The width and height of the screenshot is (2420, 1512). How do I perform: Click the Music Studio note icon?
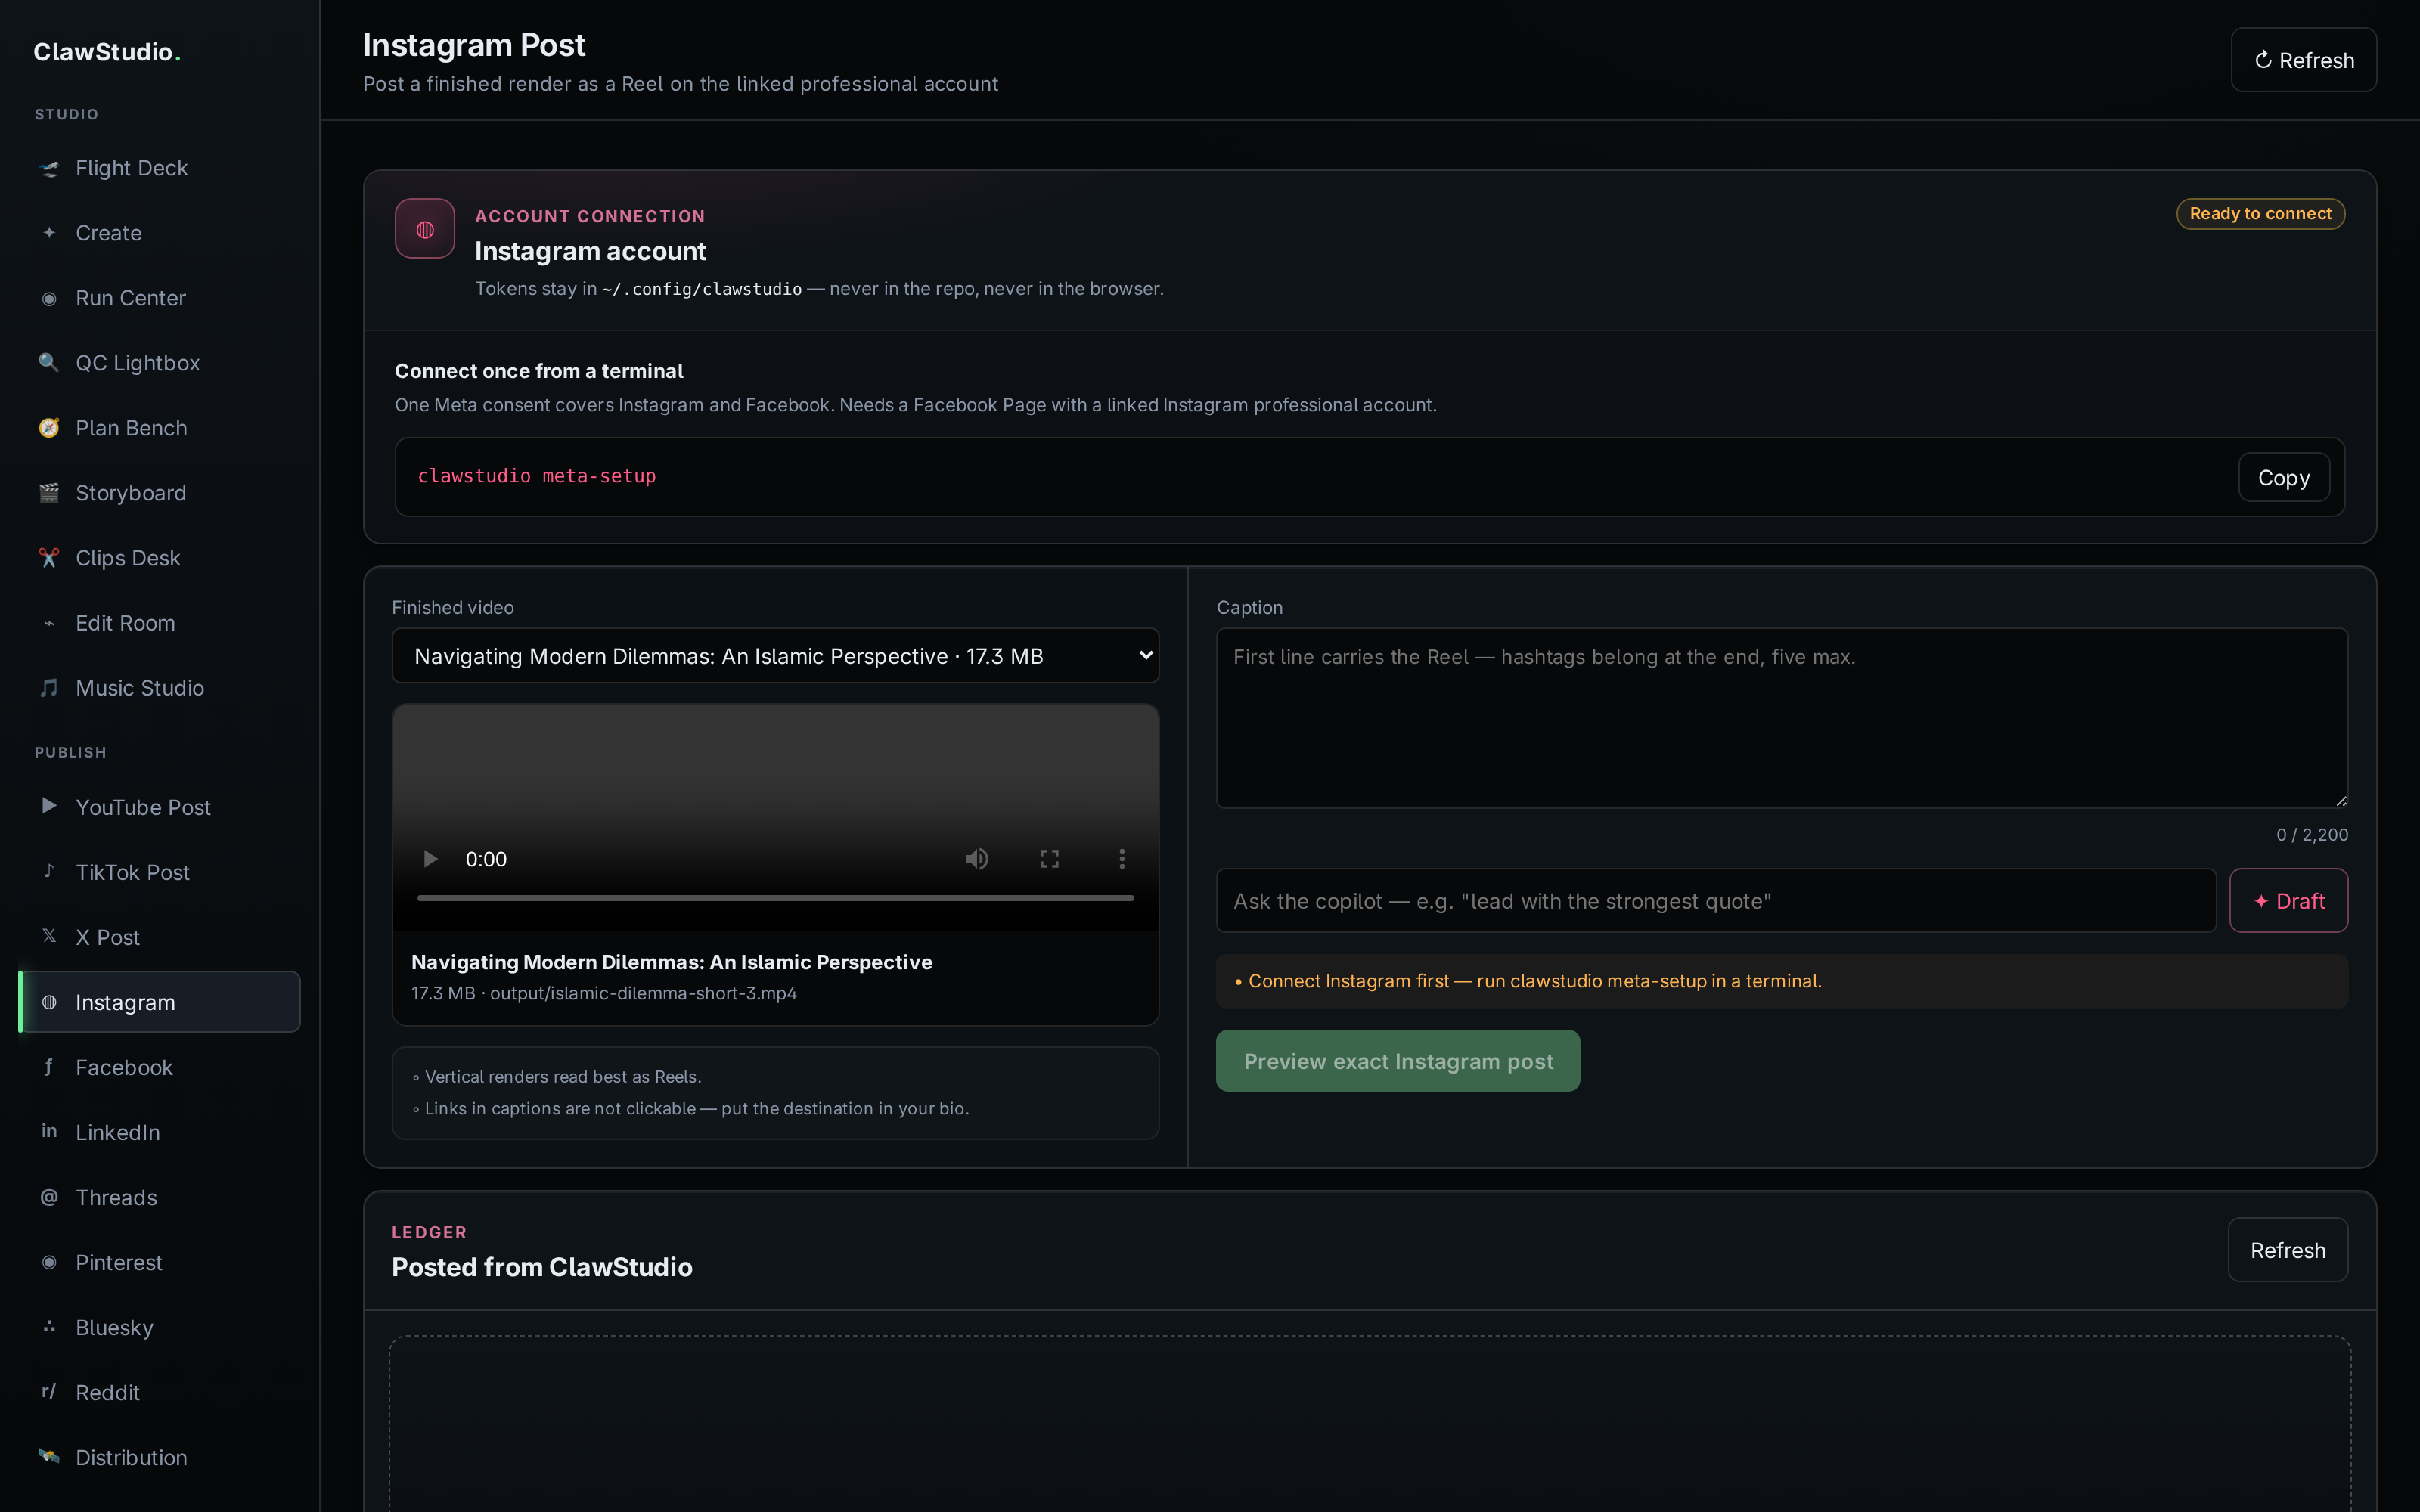coord(49,688)
